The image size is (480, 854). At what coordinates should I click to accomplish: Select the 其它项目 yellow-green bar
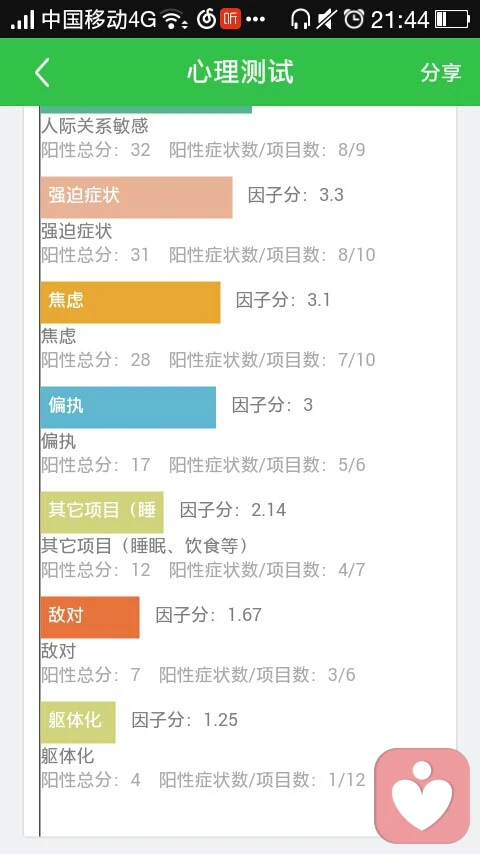click(102, 512)
